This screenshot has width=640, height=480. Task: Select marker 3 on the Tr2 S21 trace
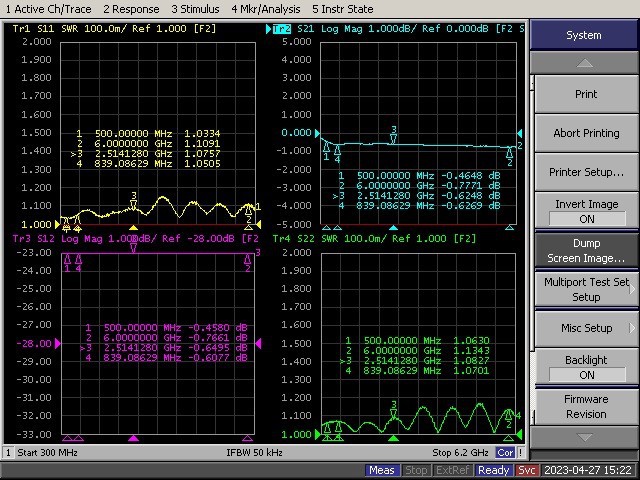pos(393,135)
